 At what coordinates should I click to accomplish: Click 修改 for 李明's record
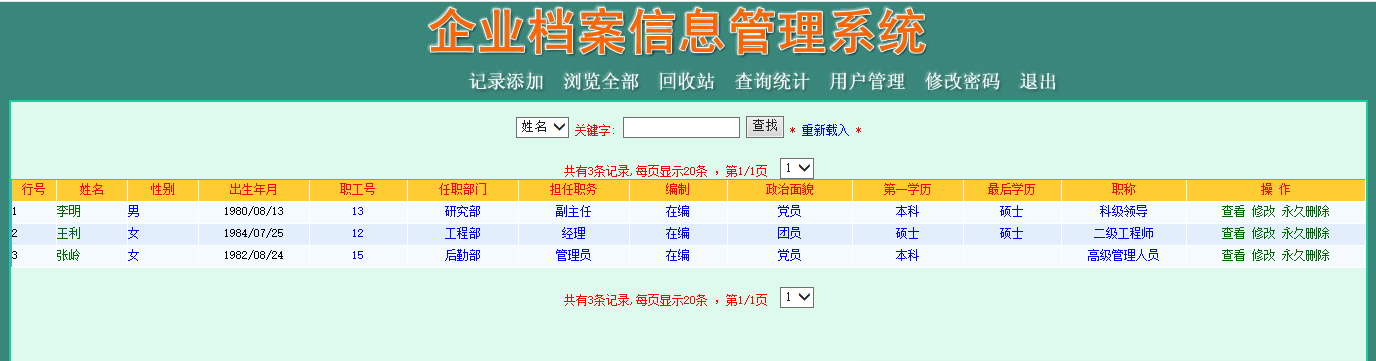pos(1263,211)
